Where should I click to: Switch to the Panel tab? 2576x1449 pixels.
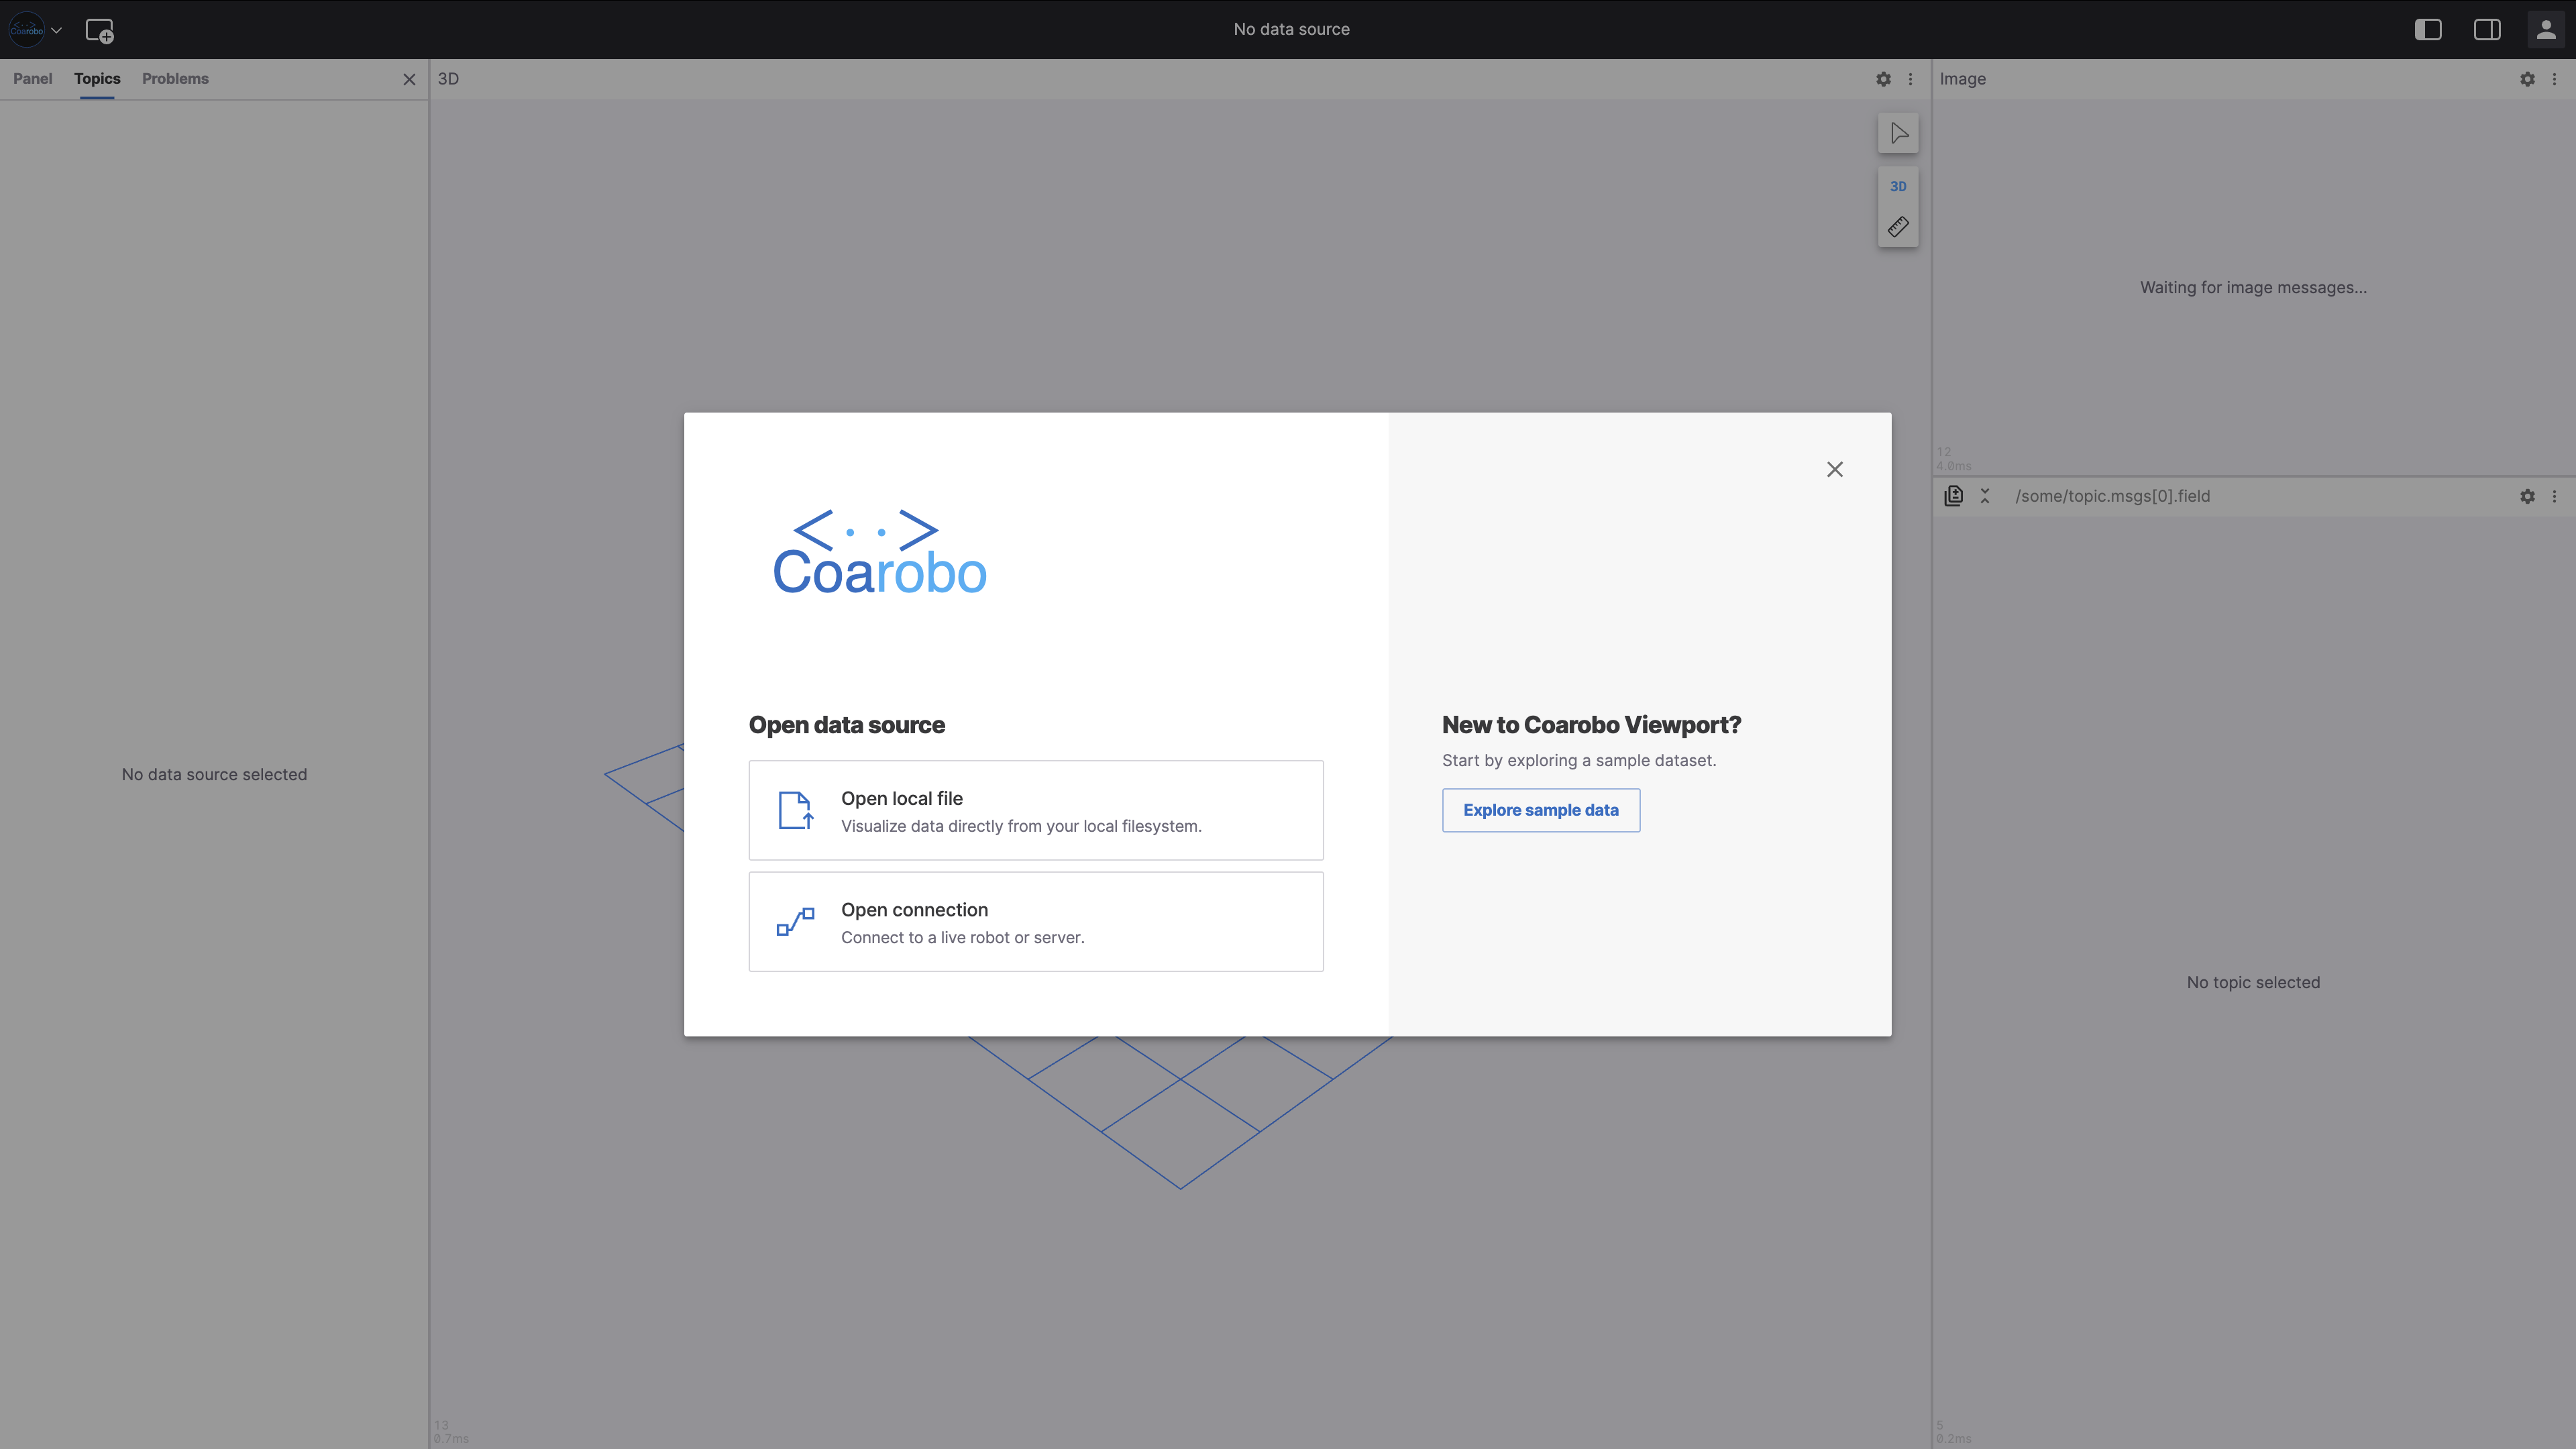click(33, 79)
